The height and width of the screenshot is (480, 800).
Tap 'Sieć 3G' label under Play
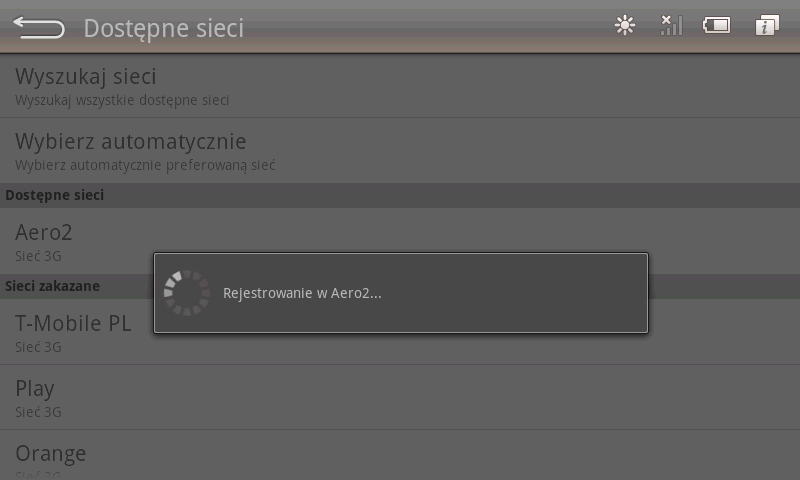(38, 412)
